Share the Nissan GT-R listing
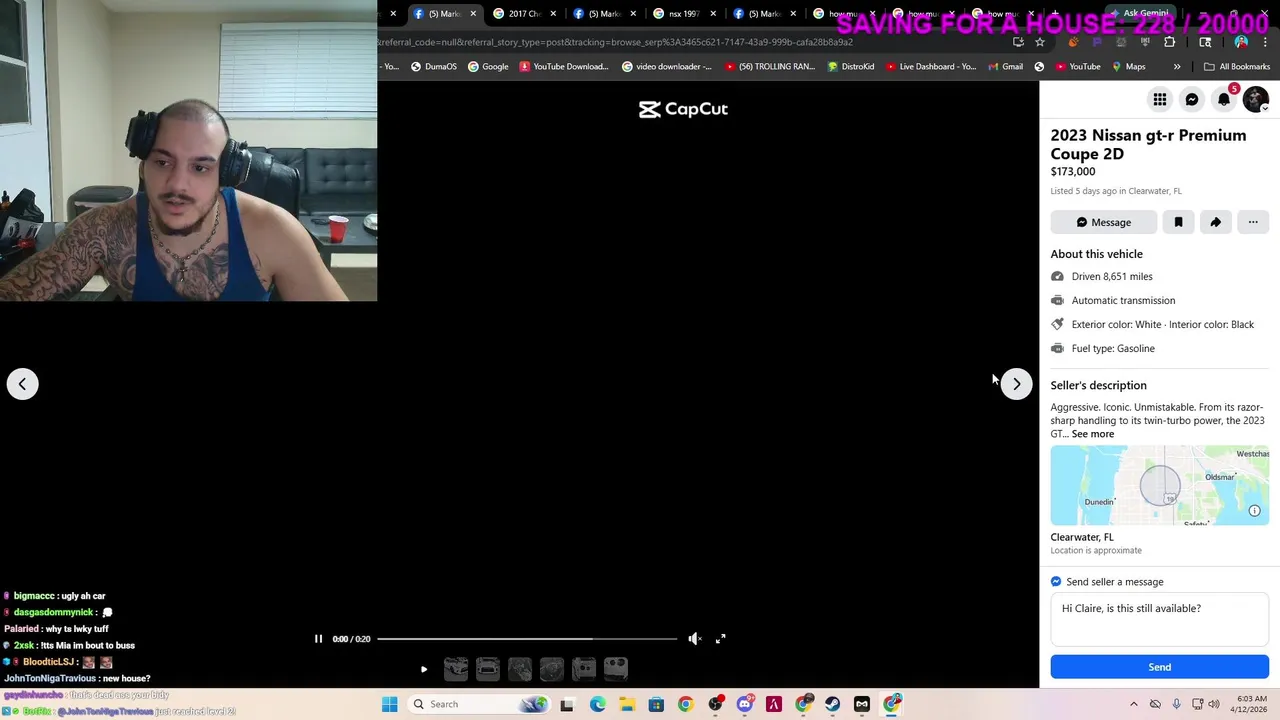Viewport: 1280px width, 720px height. click(x=1215, y=222)
